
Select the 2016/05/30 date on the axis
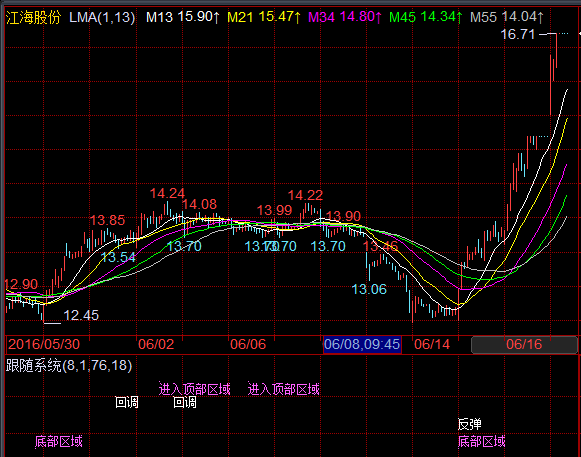pyautogui.click(x=44, y=344)
